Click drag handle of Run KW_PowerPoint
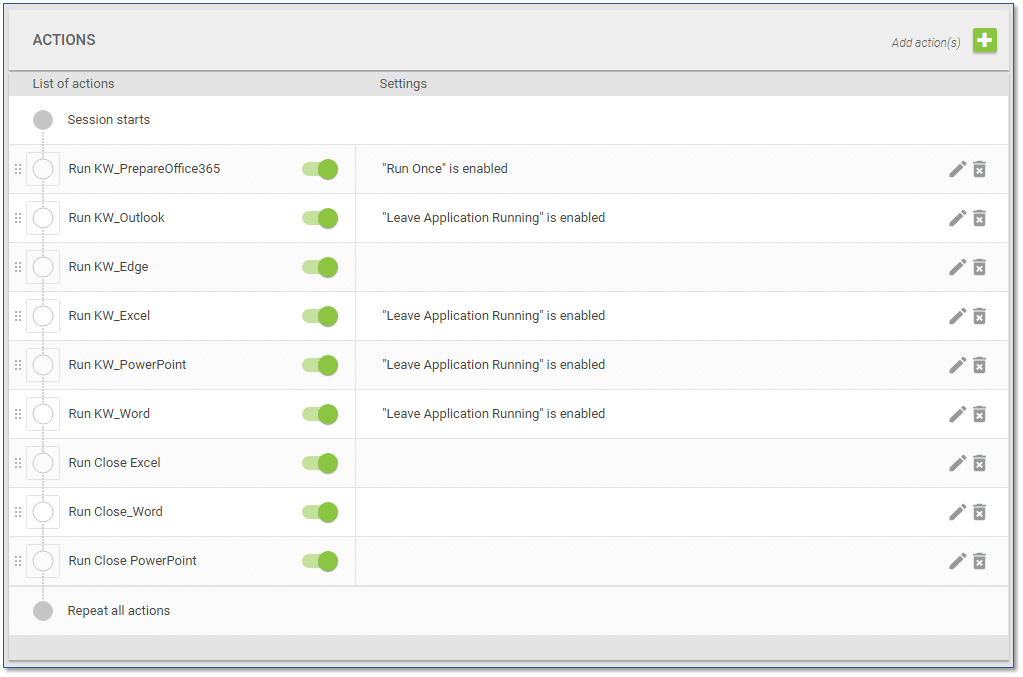 point(18,365)
